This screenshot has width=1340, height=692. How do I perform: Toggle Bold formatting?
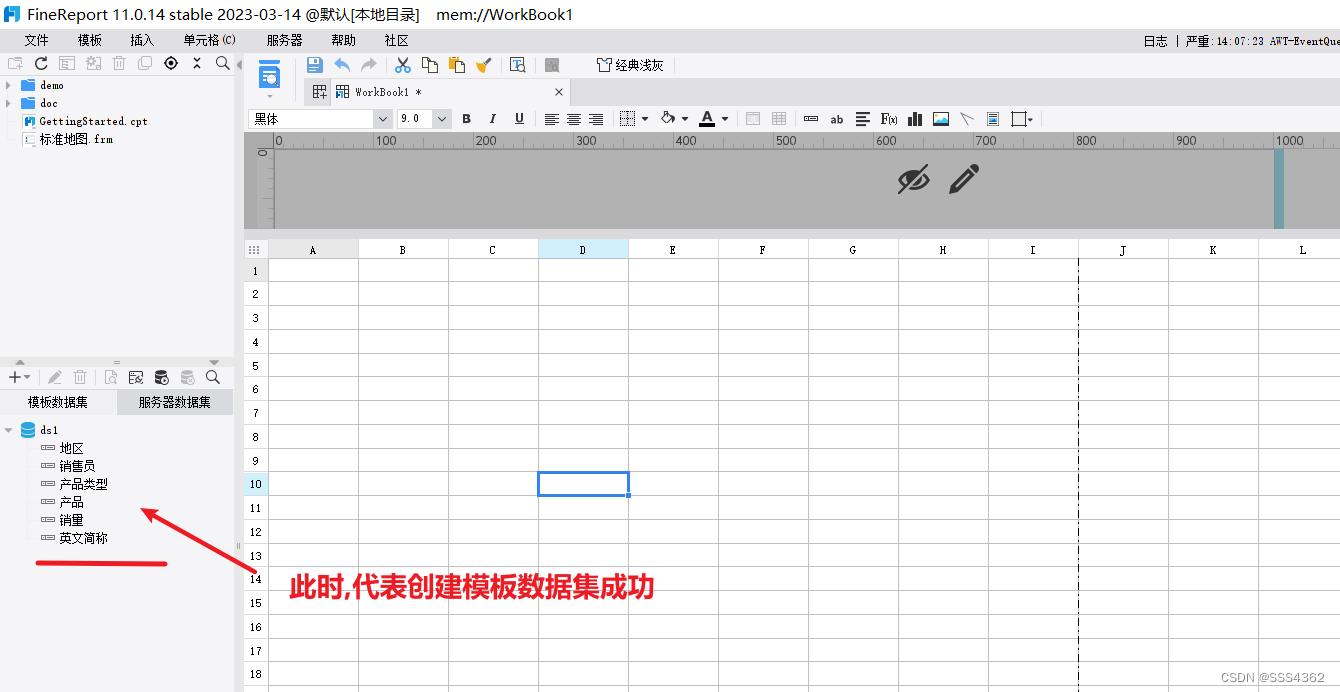(x=466, y=119)
